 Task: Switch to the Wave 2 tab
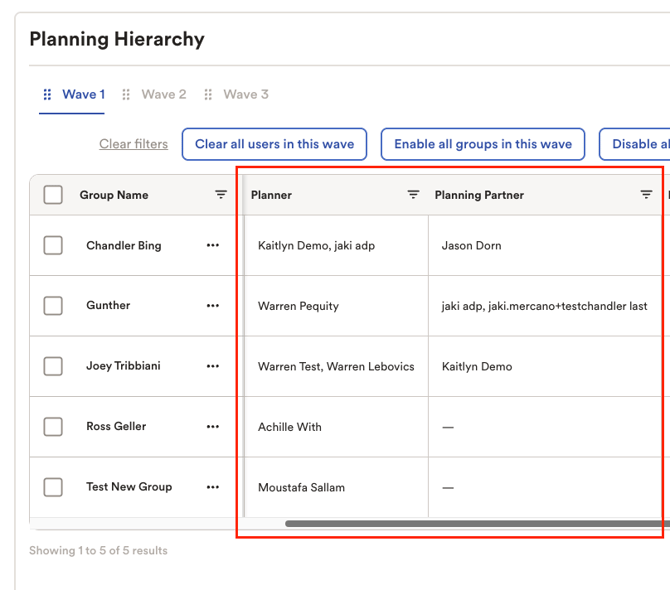point(164,94)
